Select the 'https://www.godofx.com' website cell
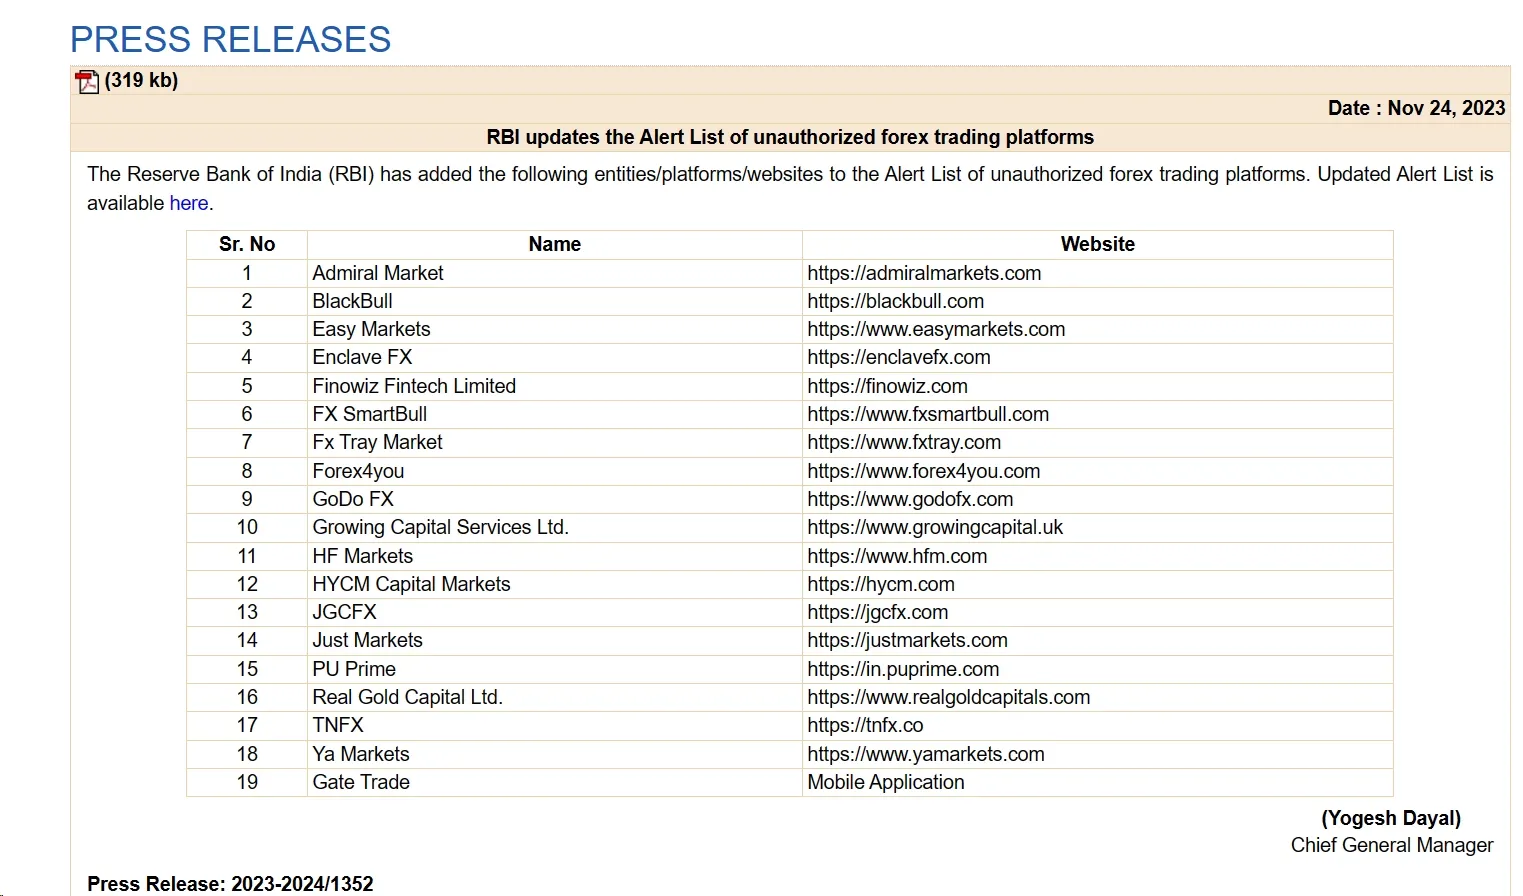 pos(1098,499)
